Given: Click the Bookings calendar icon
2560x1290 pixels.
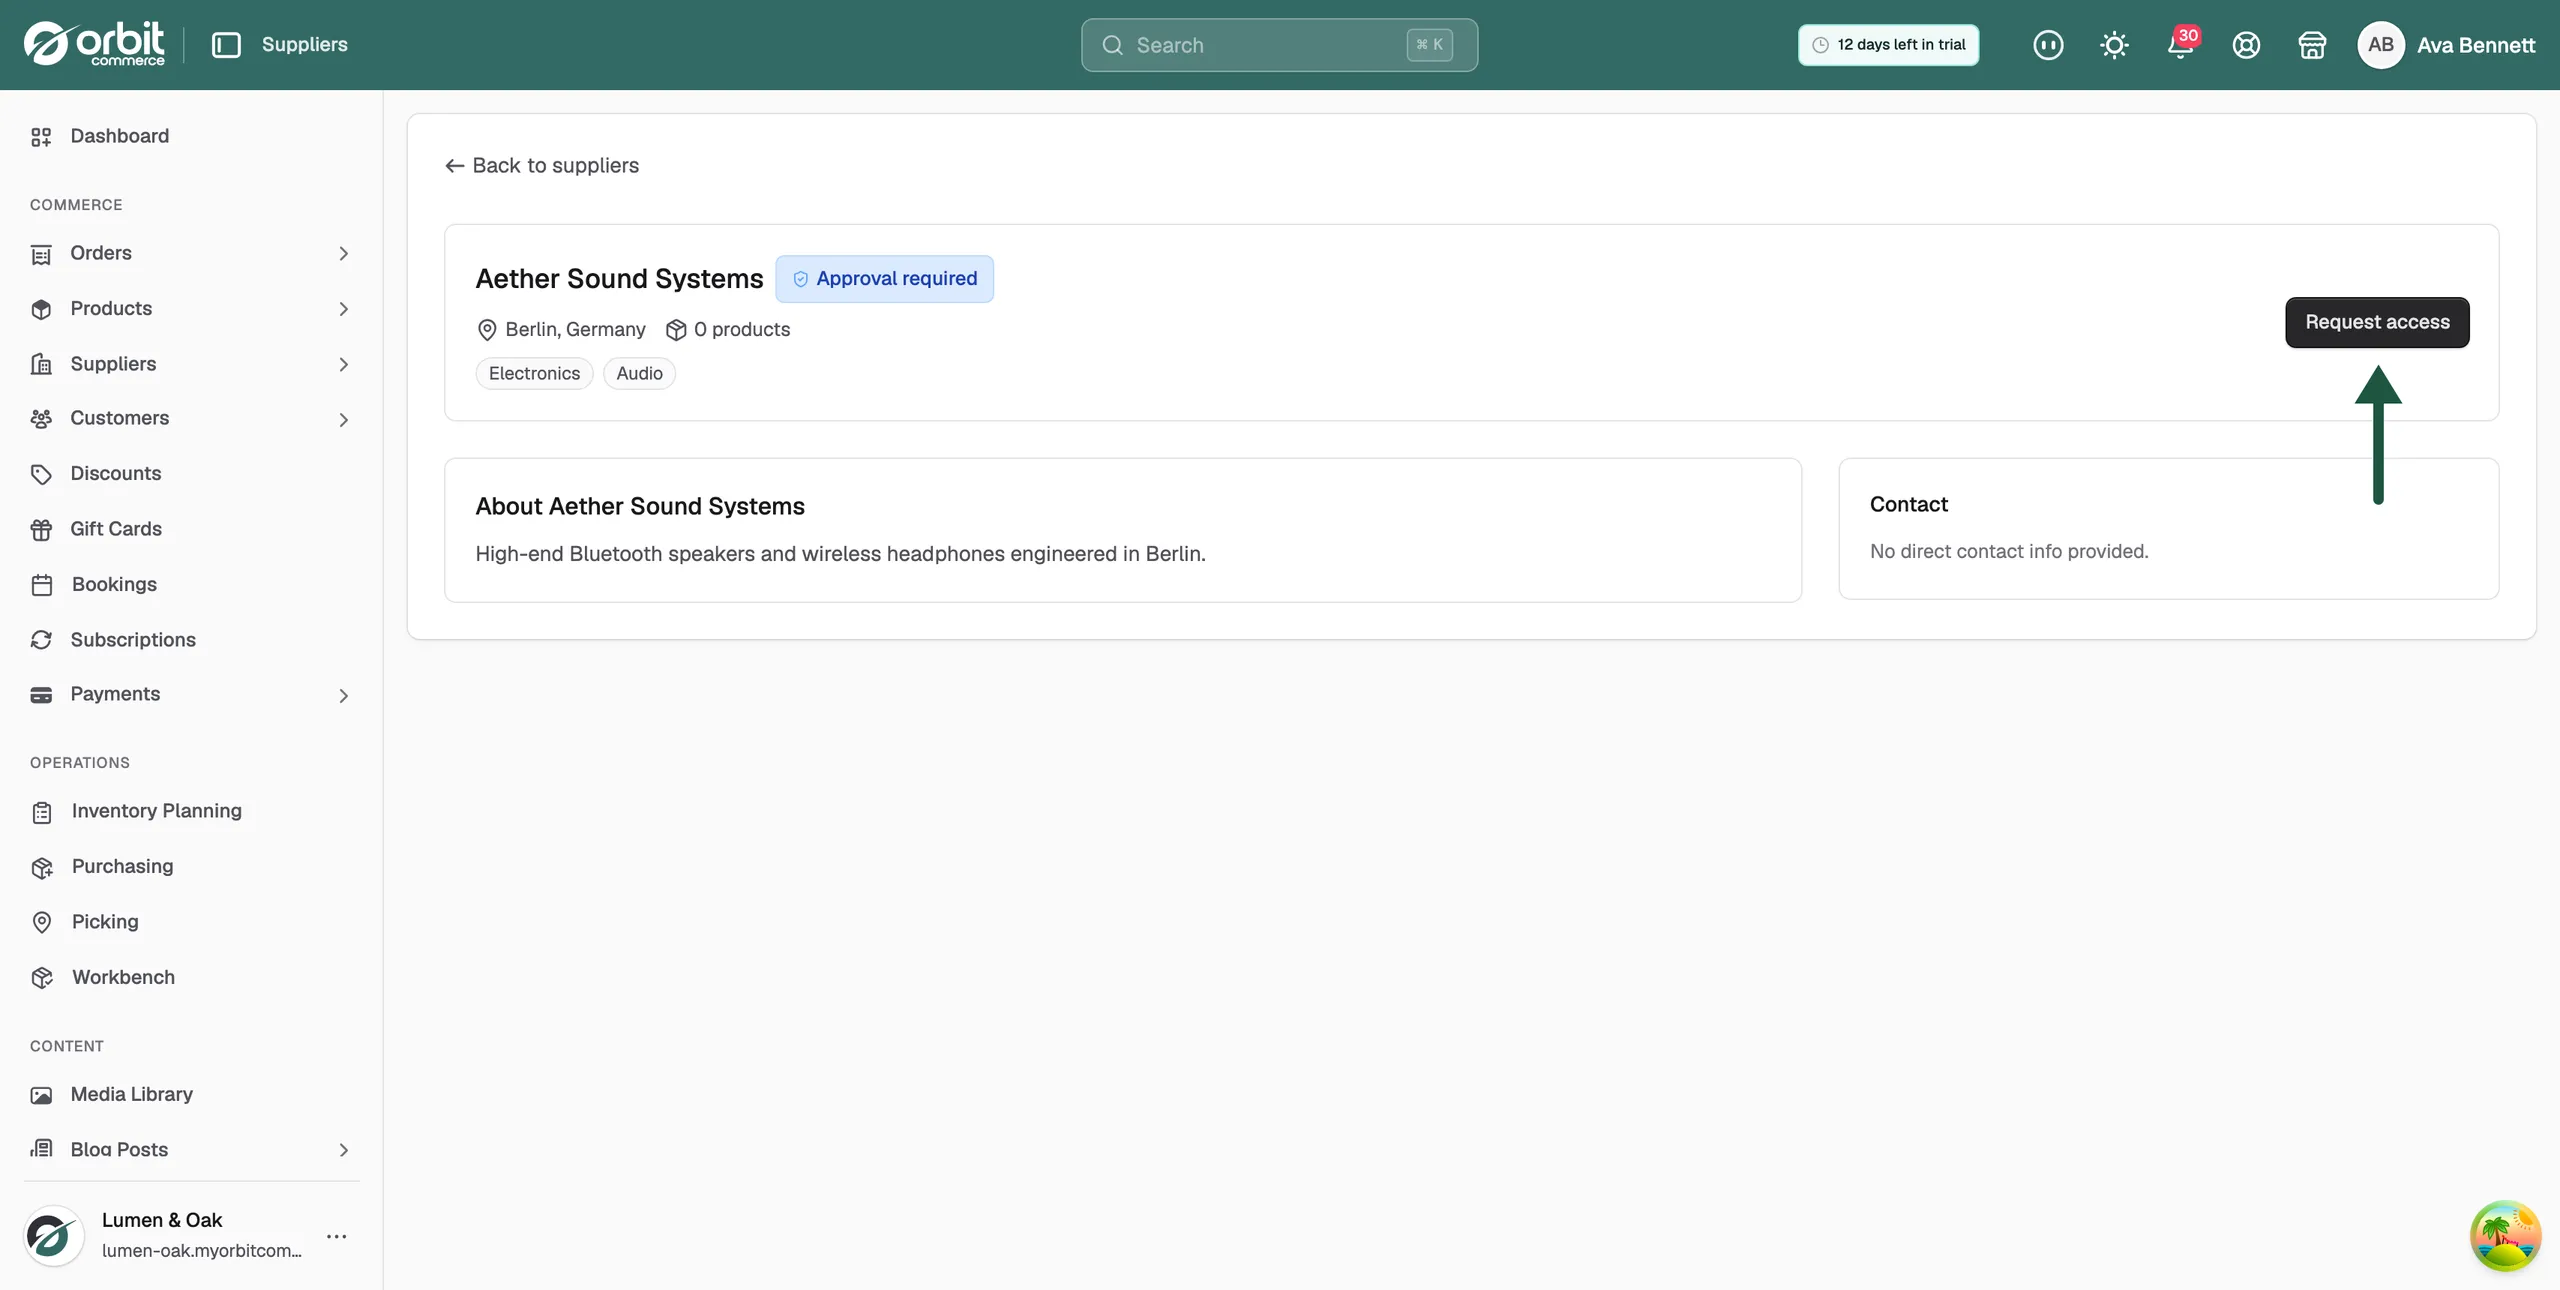Looking at the screenshot, I should tap(41, 585).
